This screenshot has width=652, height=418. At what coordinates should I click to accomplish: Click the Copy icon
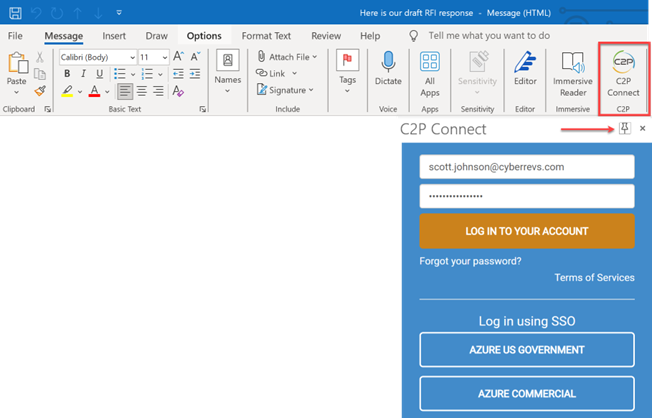click(40, 74)
